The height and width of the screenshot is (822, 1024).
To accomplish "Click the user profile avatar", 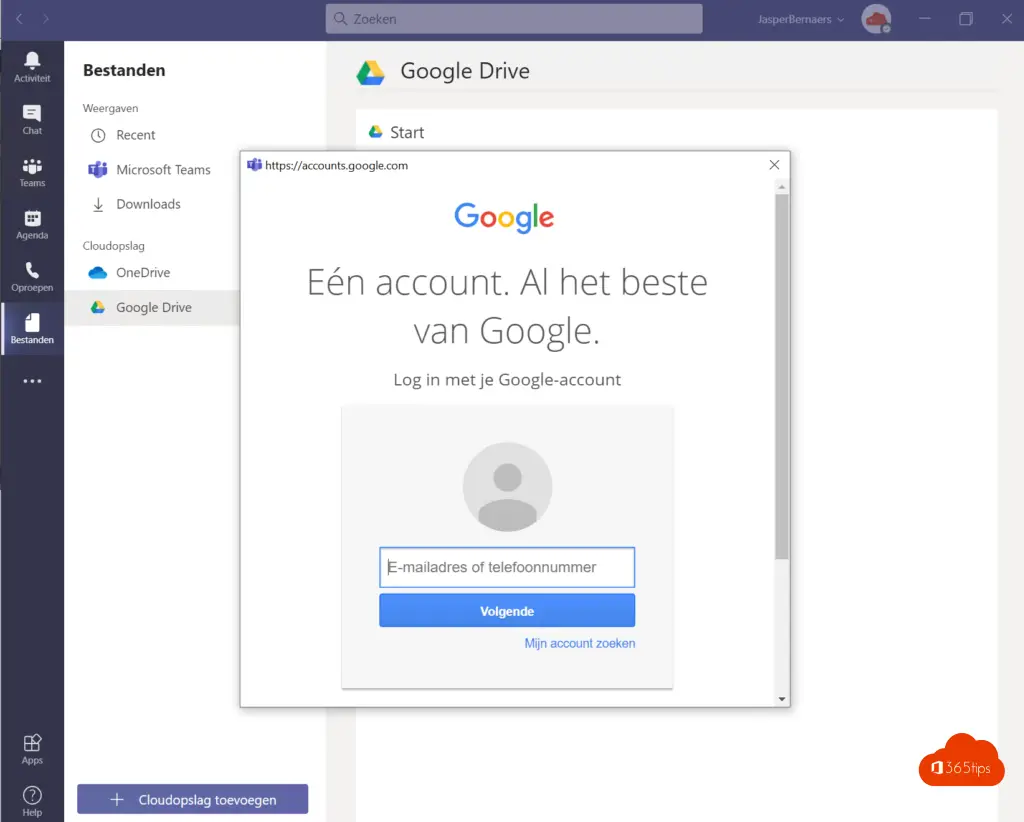I will pos(876,19).
